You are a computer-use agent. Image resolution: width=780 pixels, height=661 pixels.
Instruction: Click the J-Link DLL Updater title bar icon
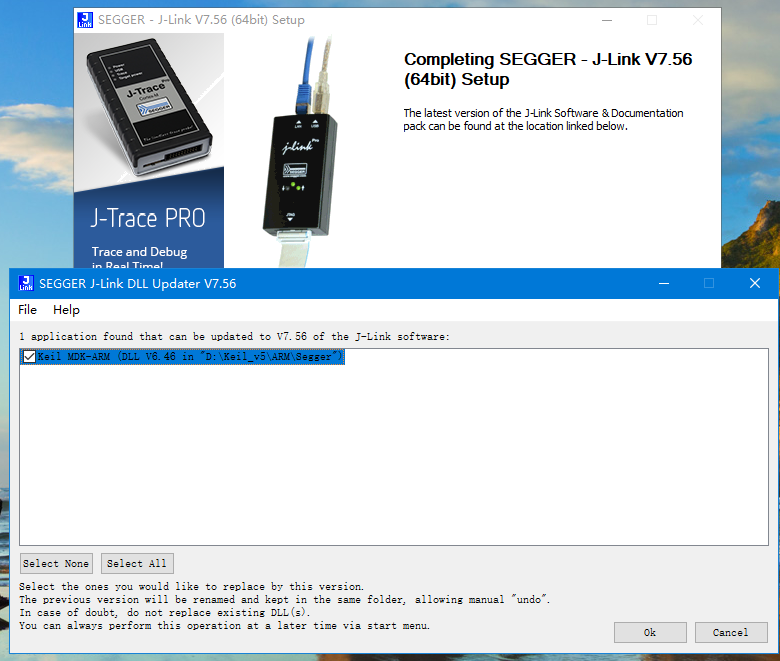(26, 283)
